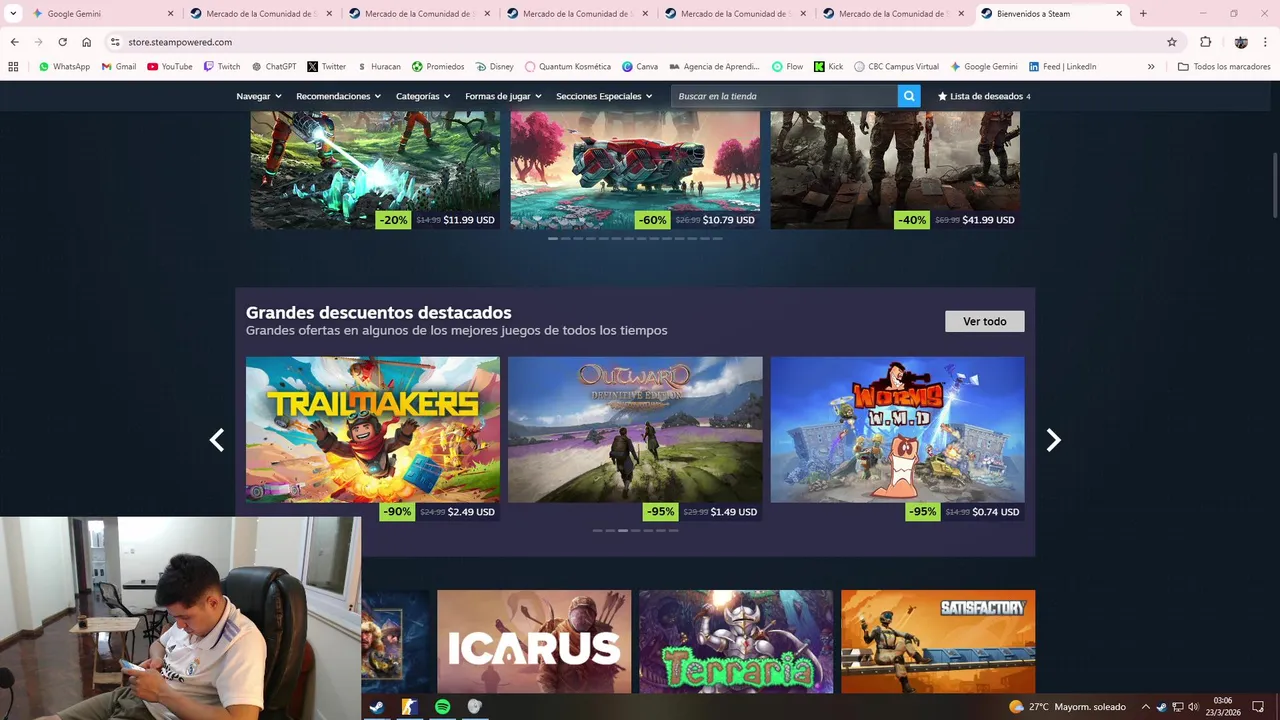Show more bookmarks with the chevron
Viewport: 1280px width, 720px height.
pyautogui.click(x=1151, y=67)
